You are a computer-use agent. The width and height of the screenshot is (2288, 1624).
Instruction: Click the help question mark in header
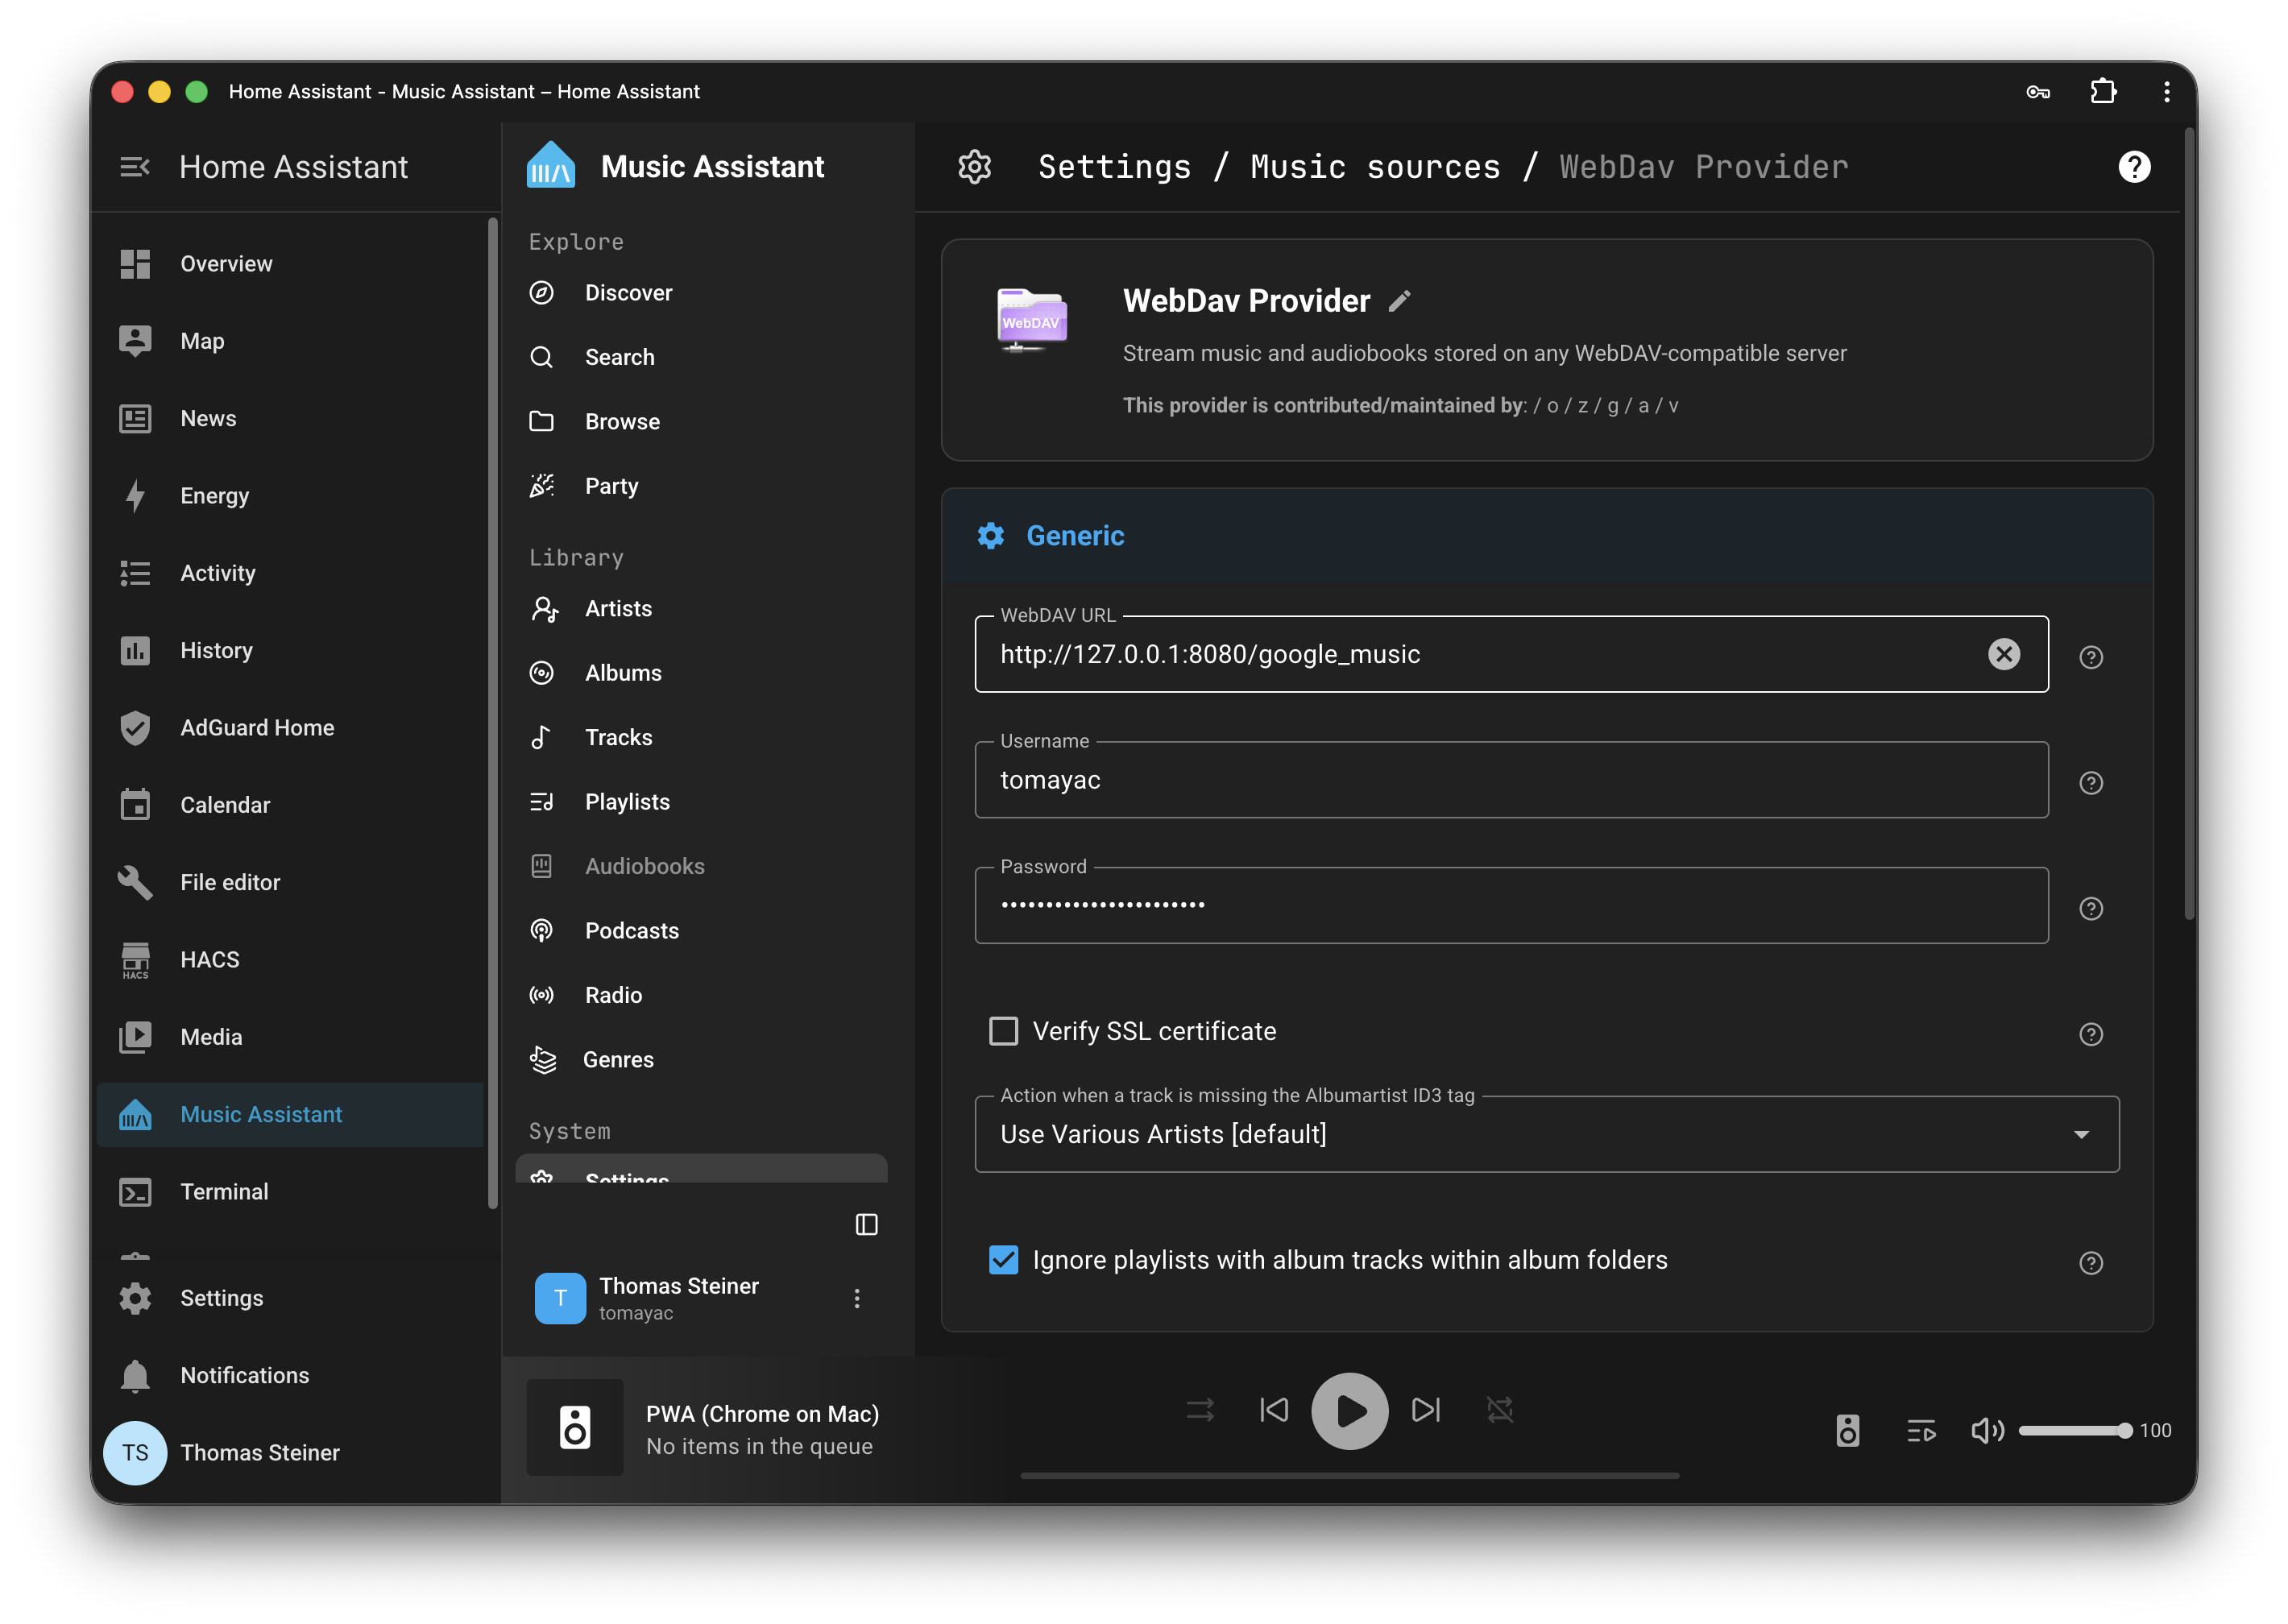tap(2134, 167)
